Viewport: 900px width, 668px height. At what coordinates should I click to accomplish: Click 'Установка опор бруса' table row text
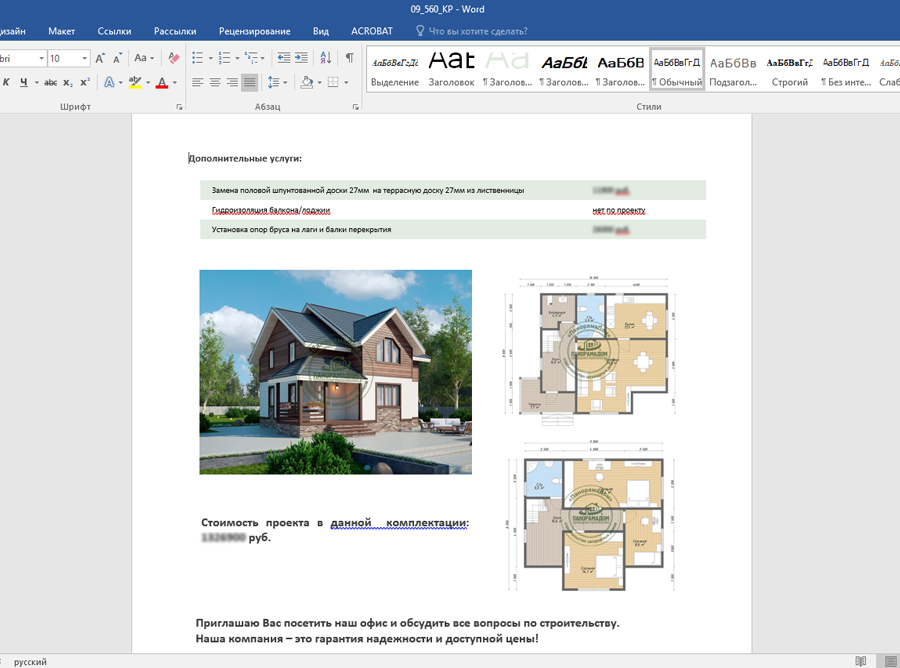(x=301, y=230)
